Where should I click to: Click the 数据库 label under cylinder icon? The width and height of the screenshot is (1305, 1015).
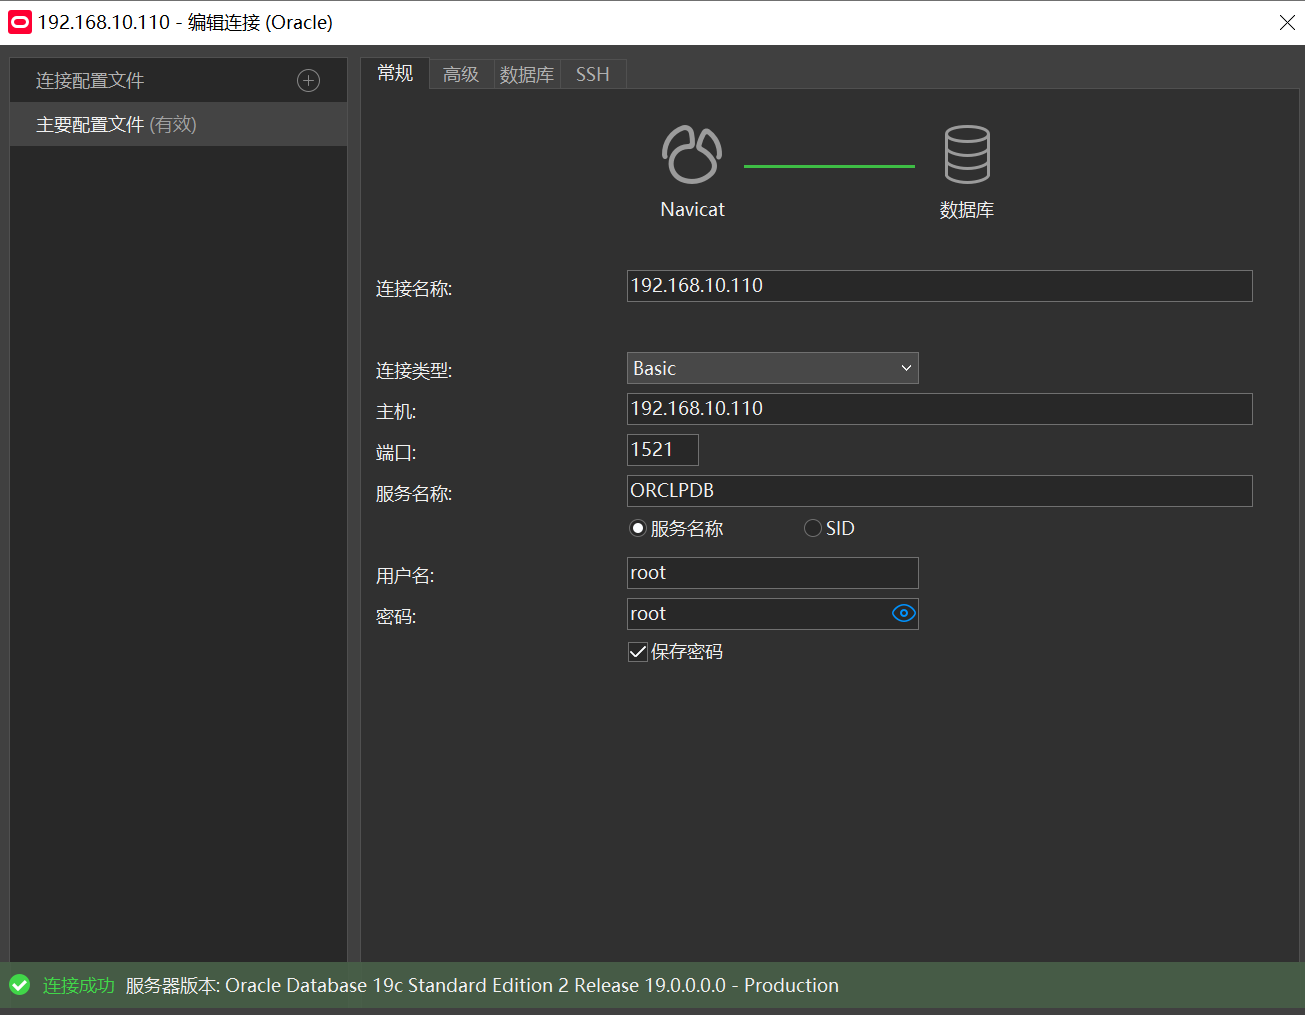[967, 210]
